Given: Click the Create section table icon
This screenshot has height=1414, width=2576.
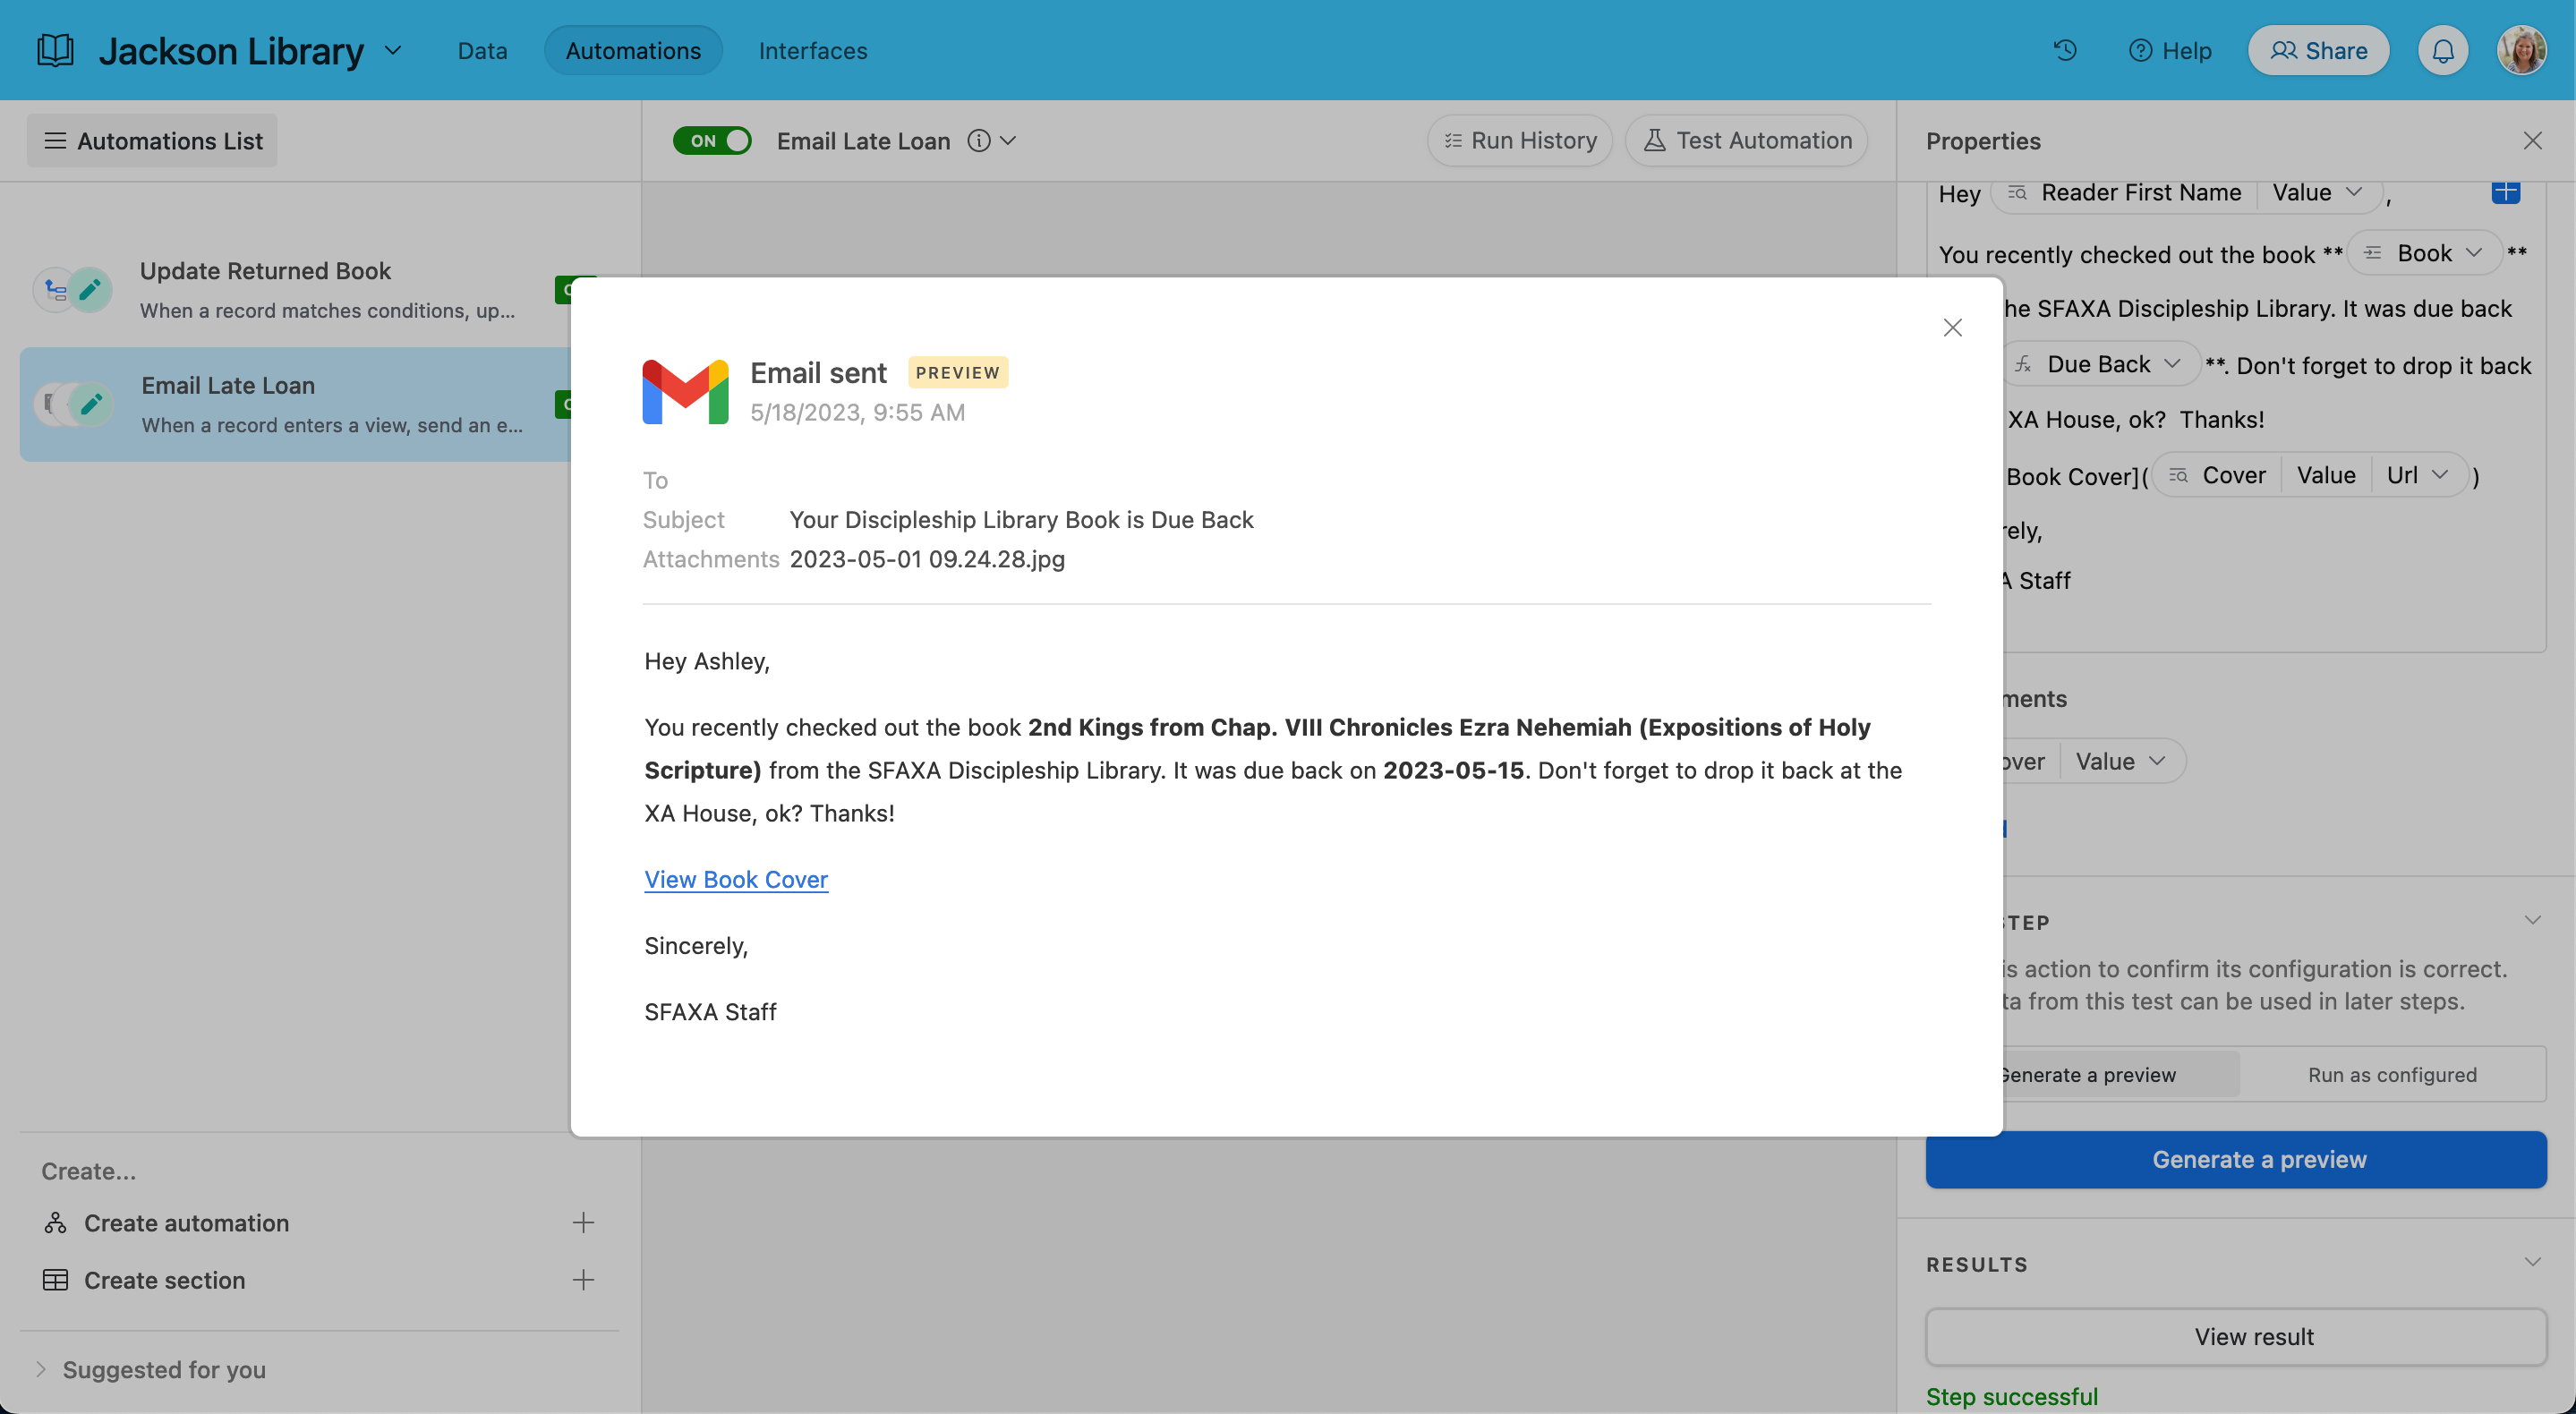Looking at the screenshot, I should (55, 1279).
